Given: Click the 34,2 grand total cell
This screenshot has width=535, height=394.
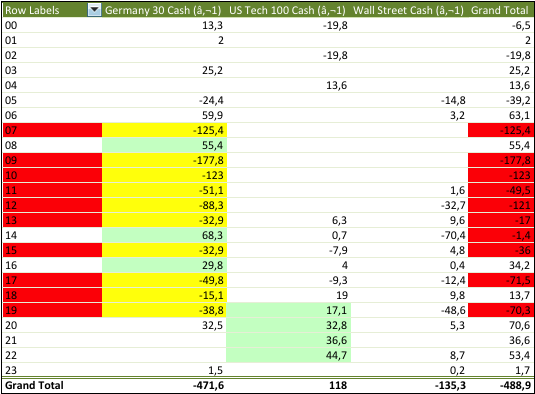Looking at the screenshot, I should 501,265.
